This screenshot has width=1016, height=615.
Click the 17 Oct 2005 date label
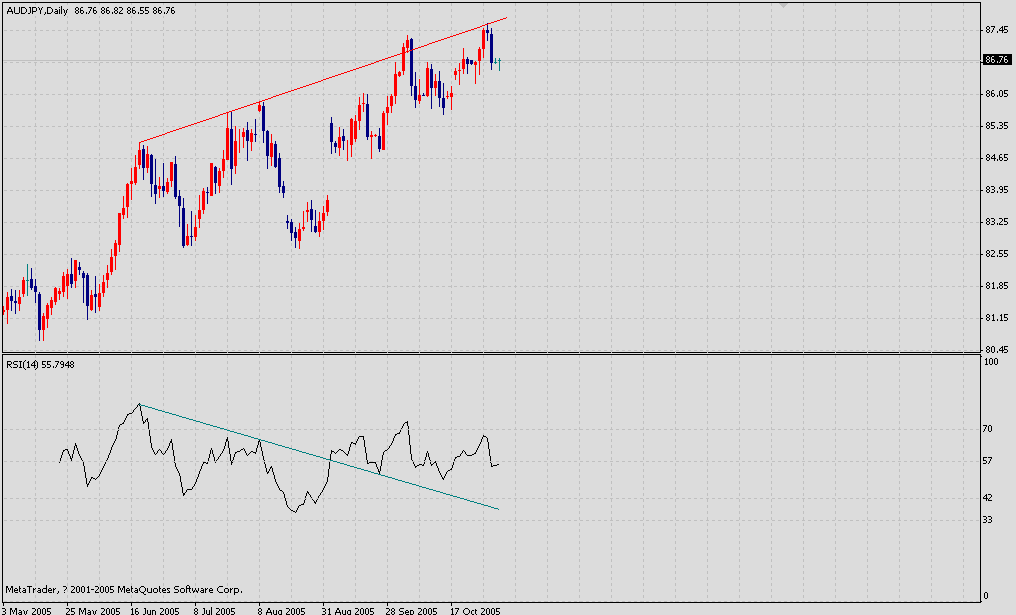click(476, 610)
